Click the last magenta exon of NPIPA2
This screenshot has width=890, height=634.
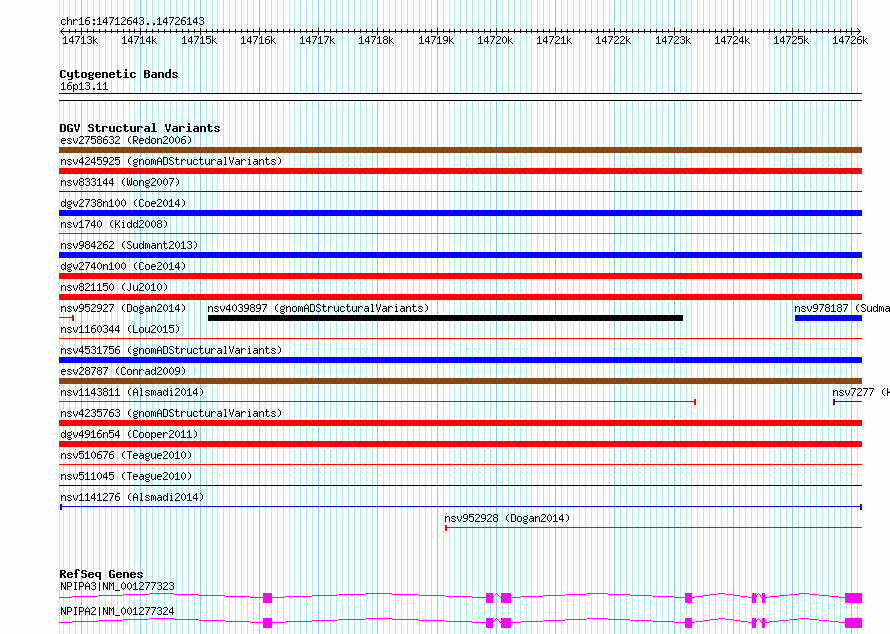click(x=853, y=623)
